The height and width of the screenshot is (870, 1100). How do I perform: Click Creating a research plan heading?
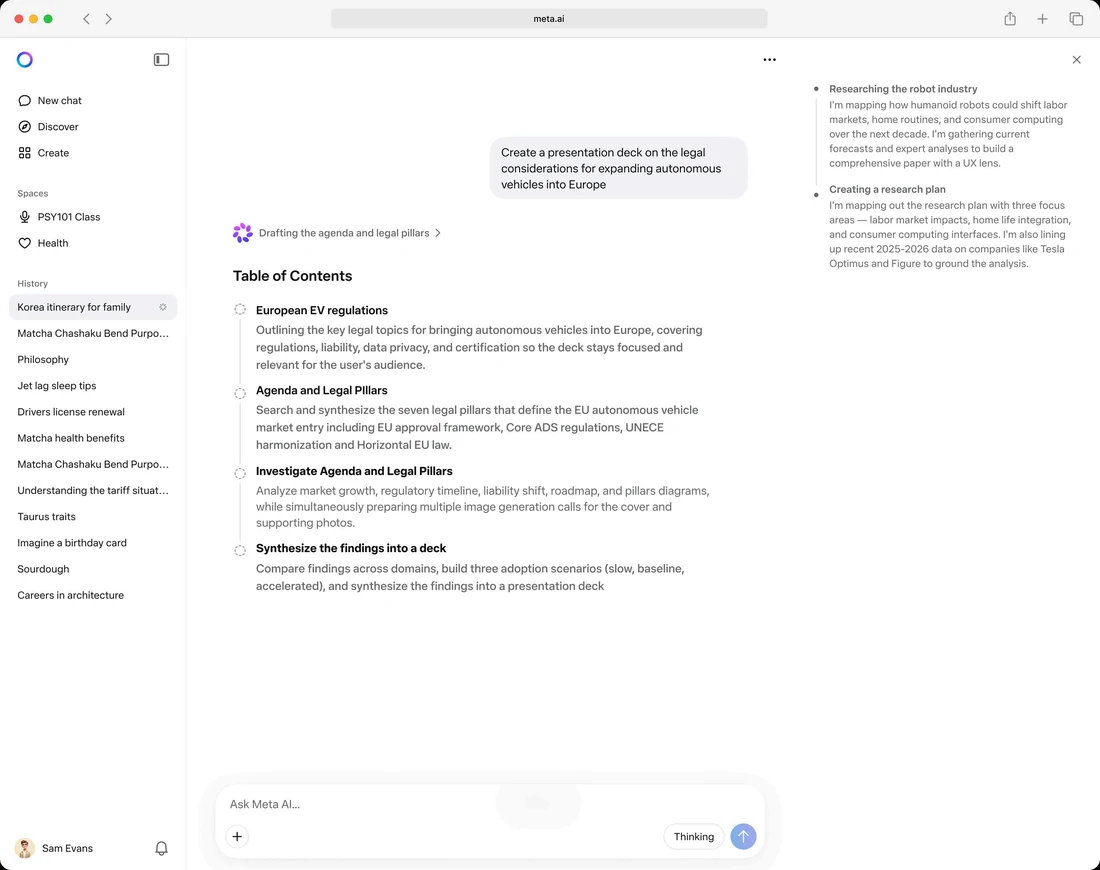click(887, 189)
